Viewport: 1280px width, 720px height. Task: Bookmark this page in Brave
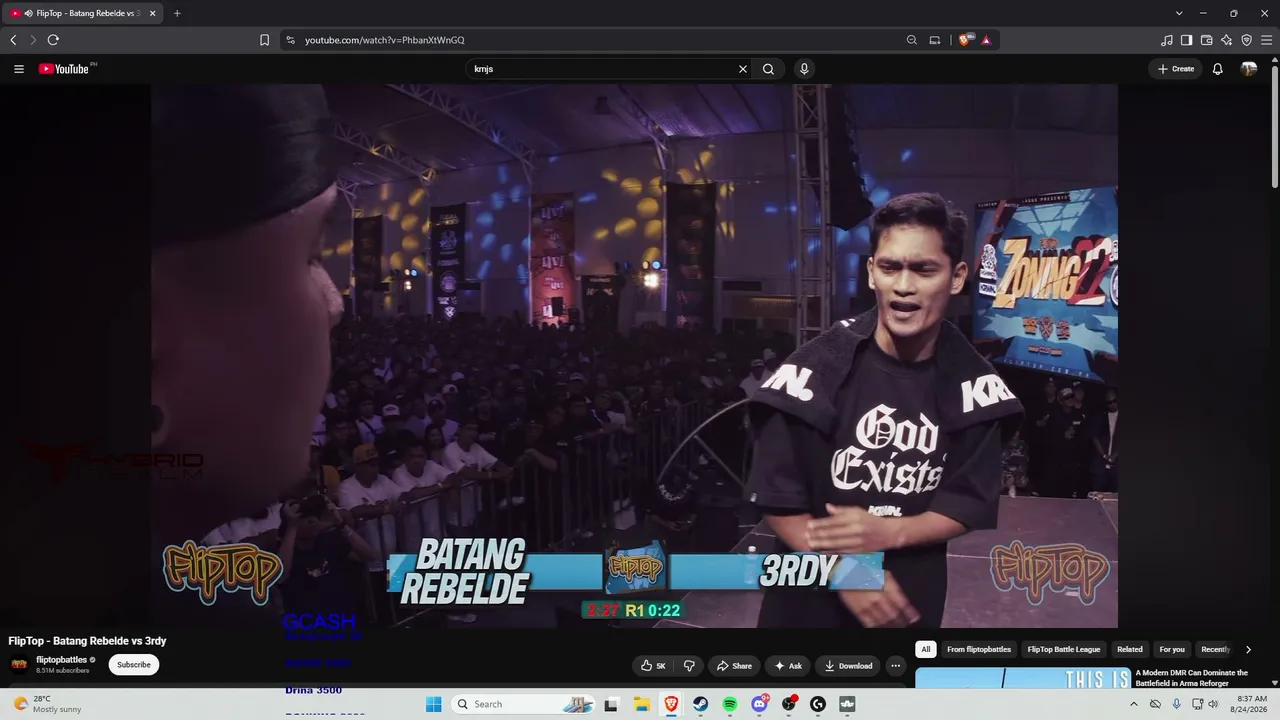point(264,40)
